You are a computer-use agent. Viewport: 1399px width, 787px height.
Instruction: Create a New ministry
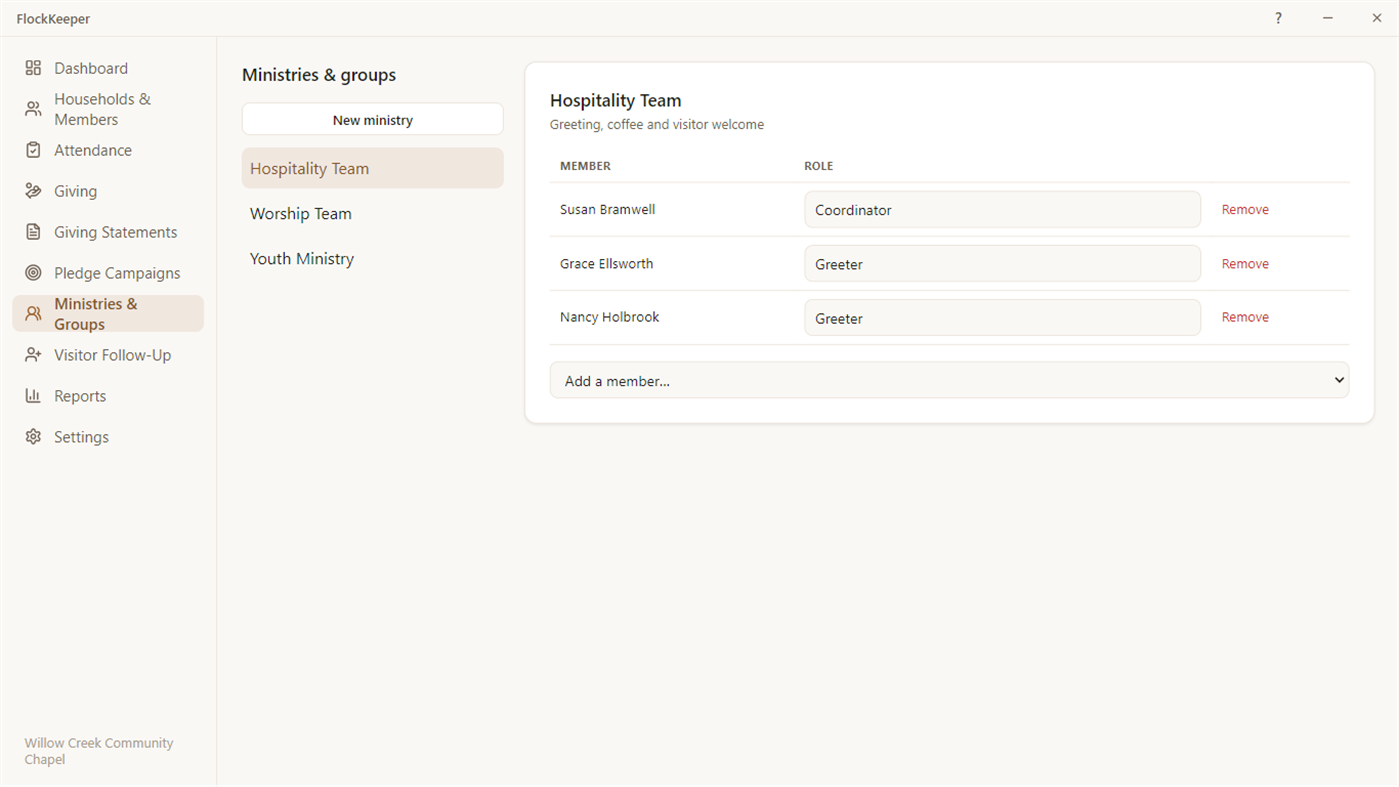pos(373,119)
